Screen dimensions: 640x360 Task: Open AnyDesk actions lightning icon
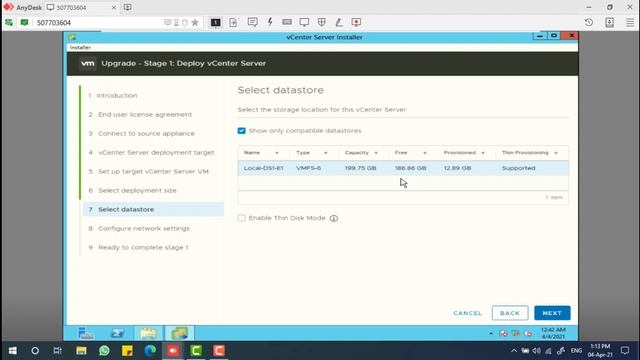pyautogui.click(x=270, y=22)
